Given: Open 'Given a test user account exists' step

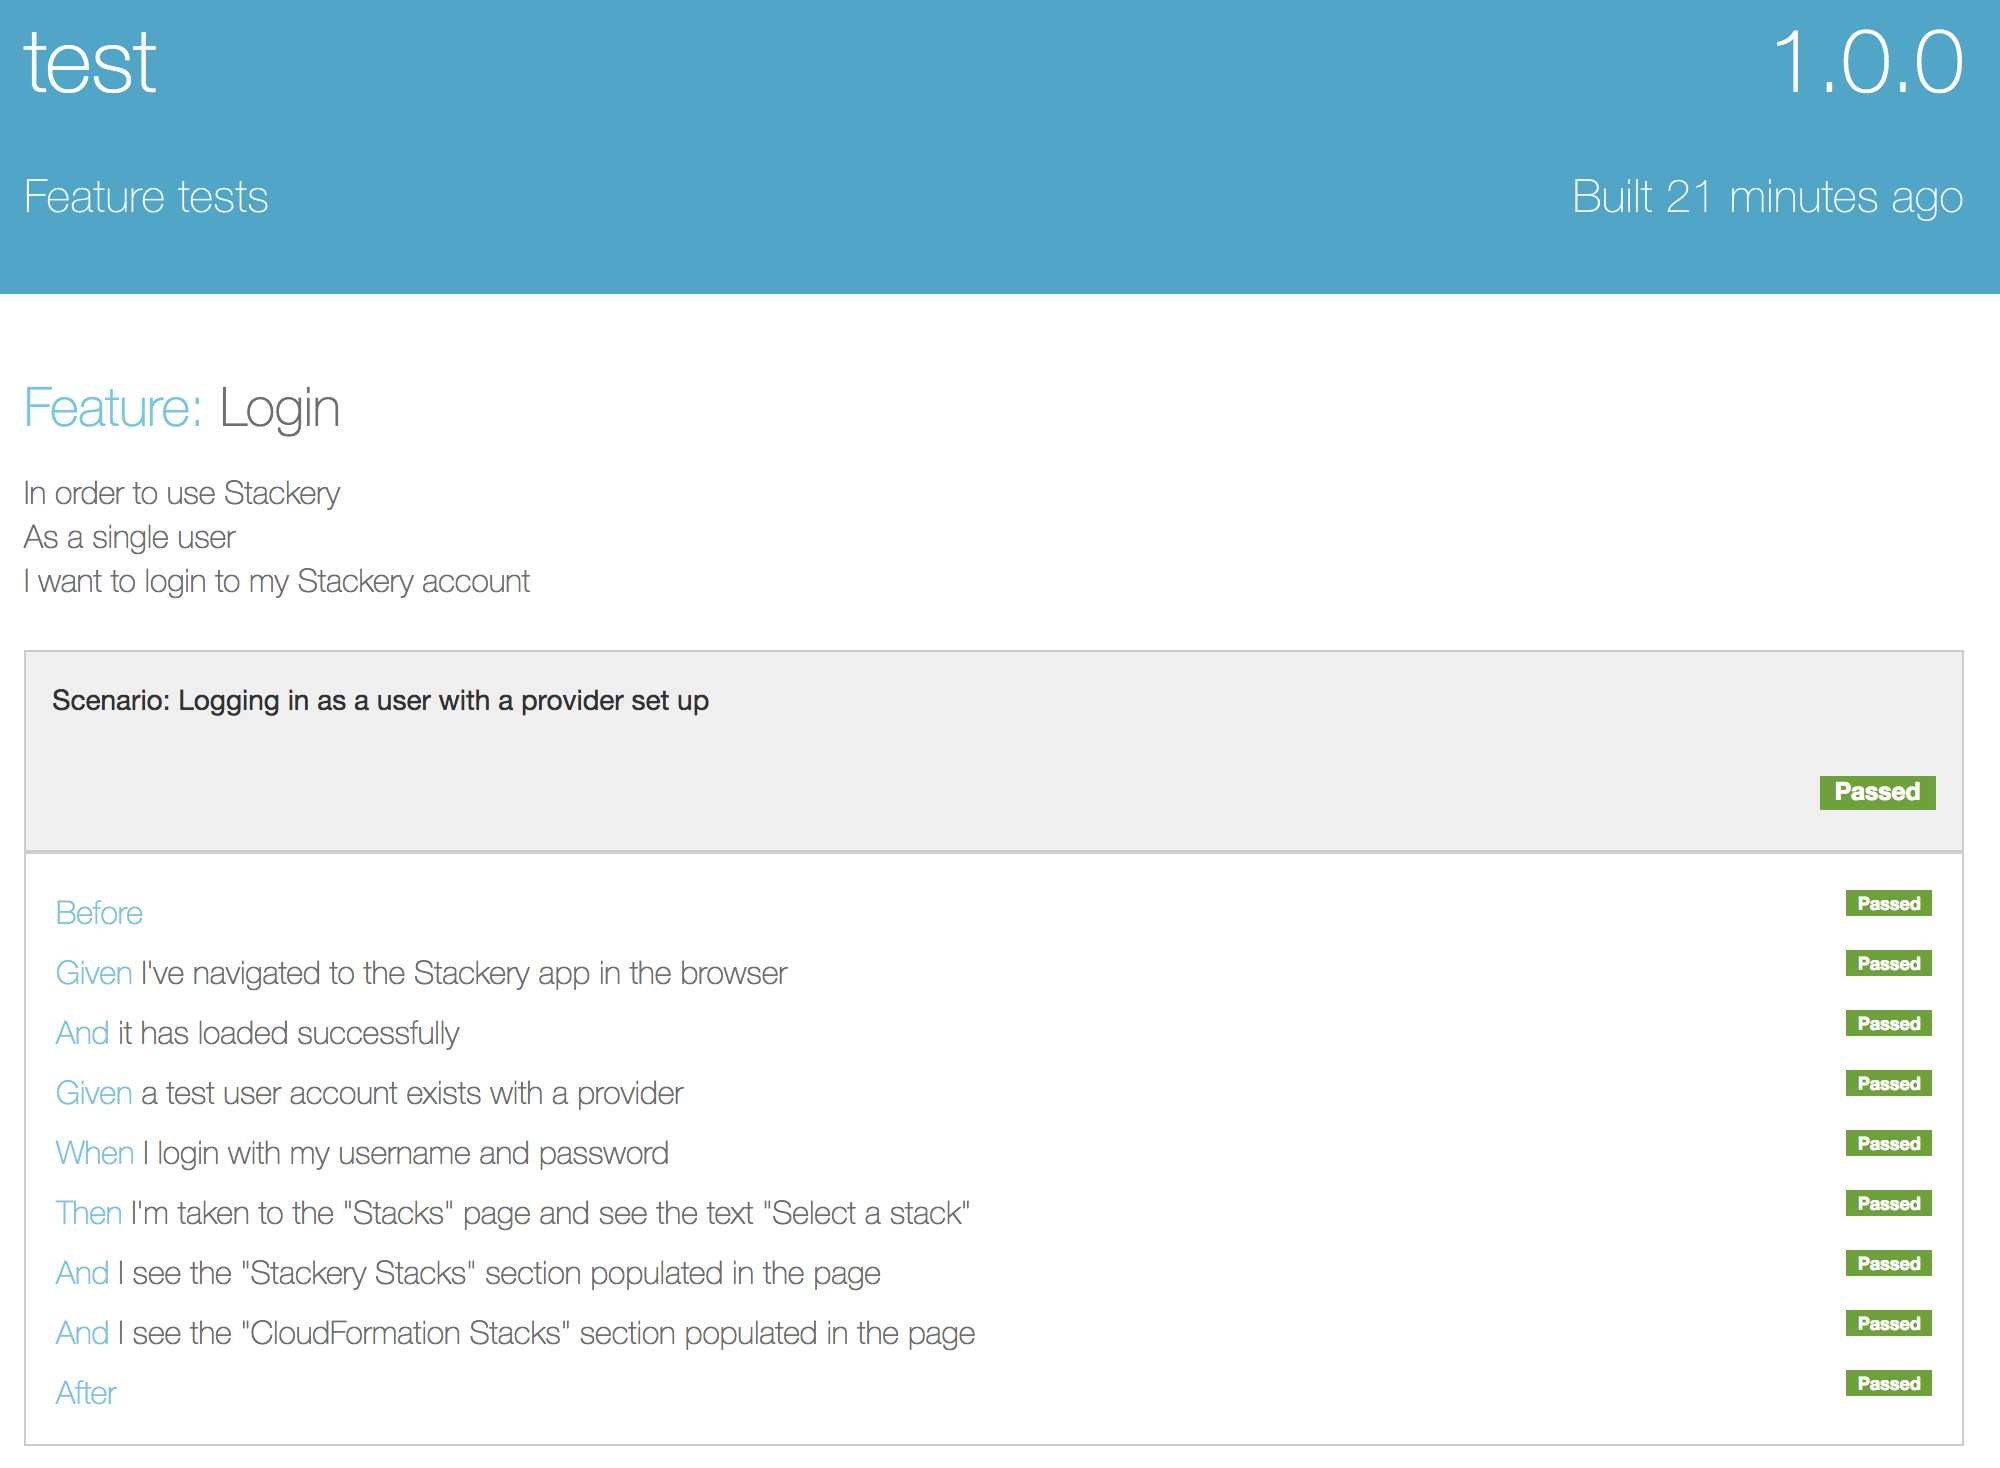Looking at the screenshot, I should click(x=369, y=1093).
